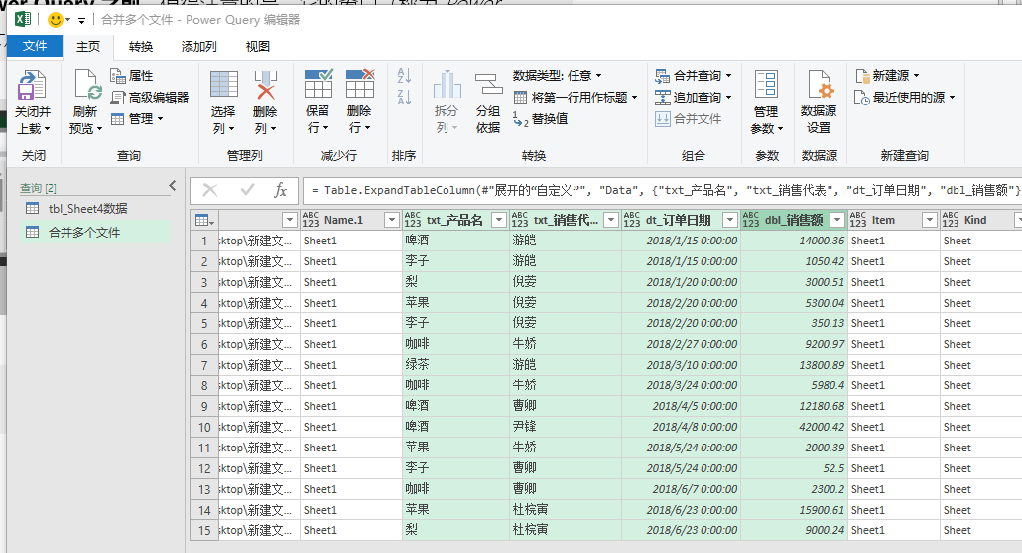Click the Refresh Preview icon
The height and width of the screenshot is (553, 1022).
pyautogui.click(x=85, y=87)
